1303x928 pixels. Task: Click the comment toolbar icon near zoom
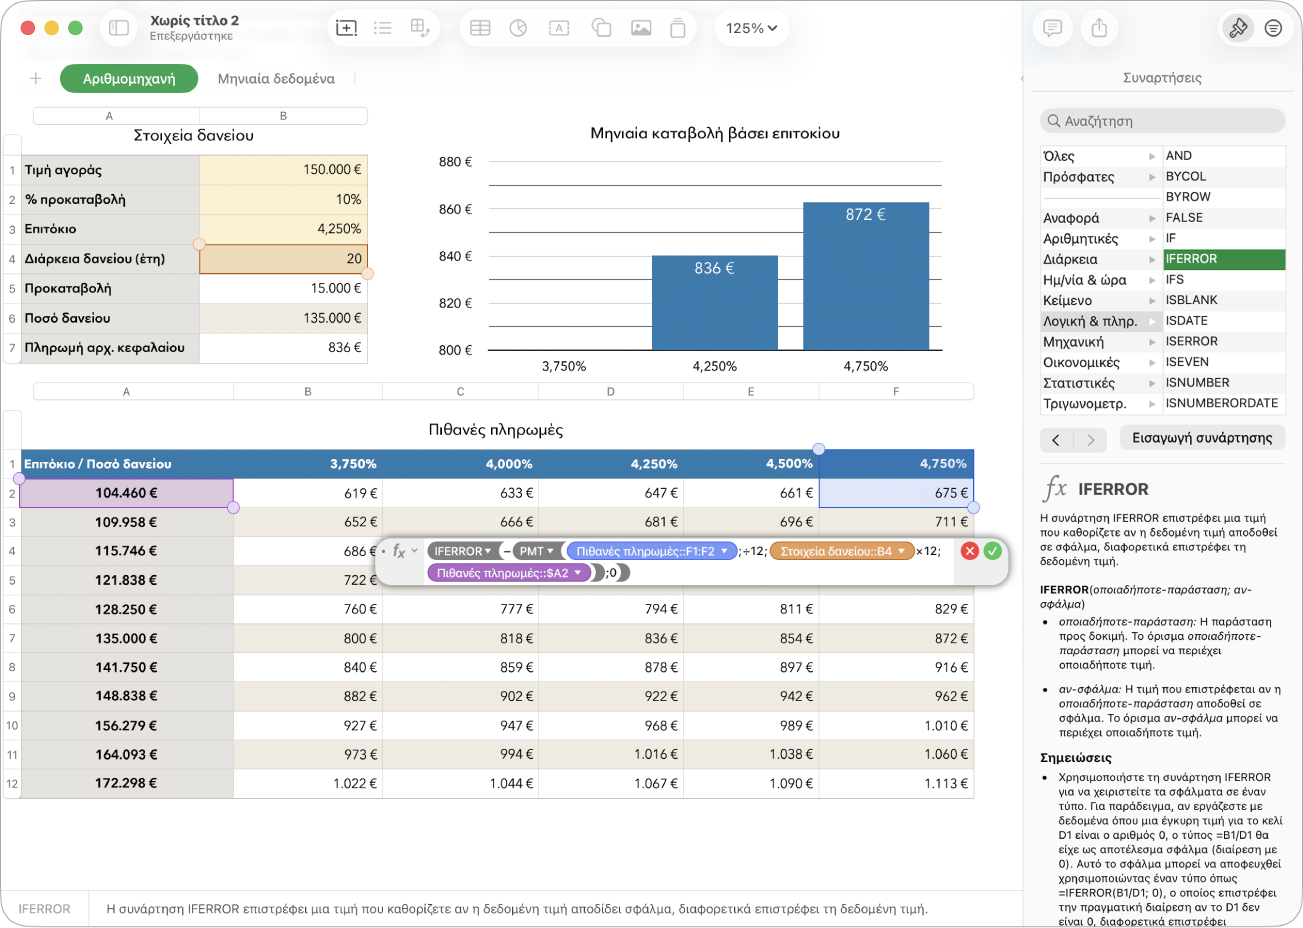pyautogui.click(x=678, y=28)
